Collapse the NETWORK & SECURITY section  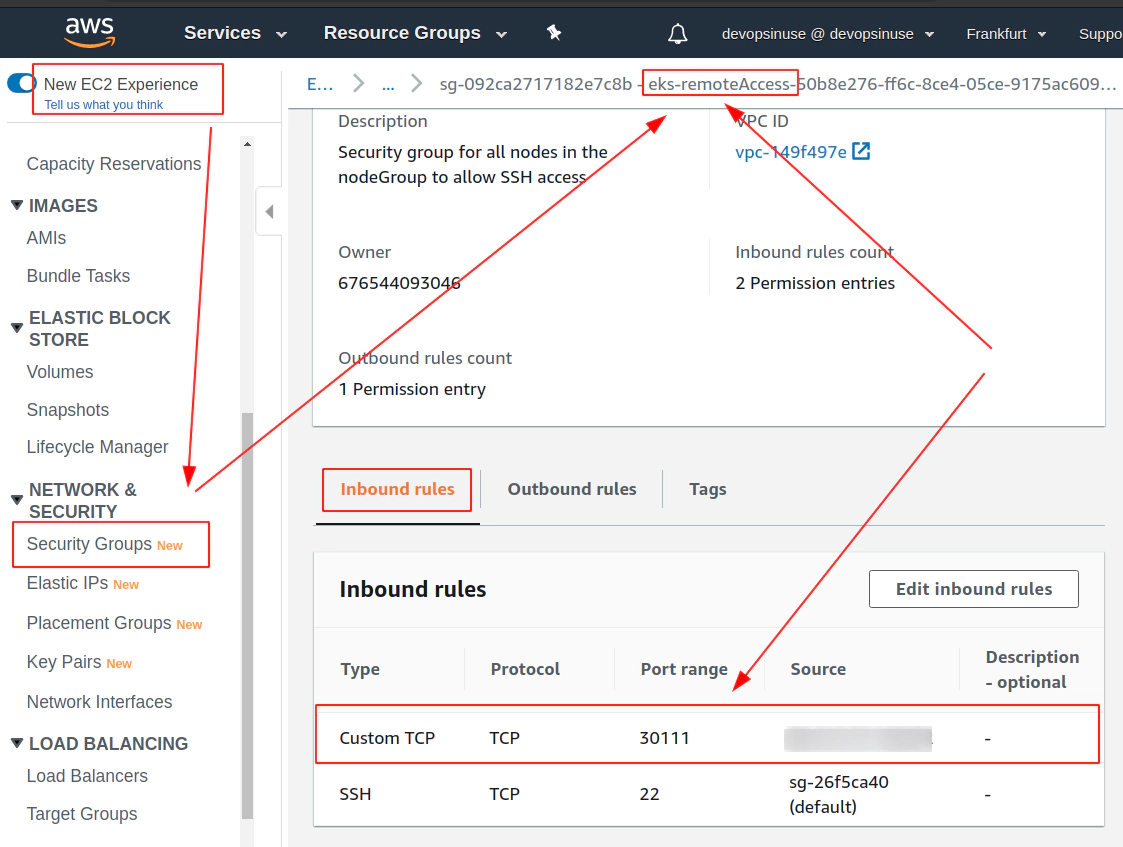coord(17,500)
